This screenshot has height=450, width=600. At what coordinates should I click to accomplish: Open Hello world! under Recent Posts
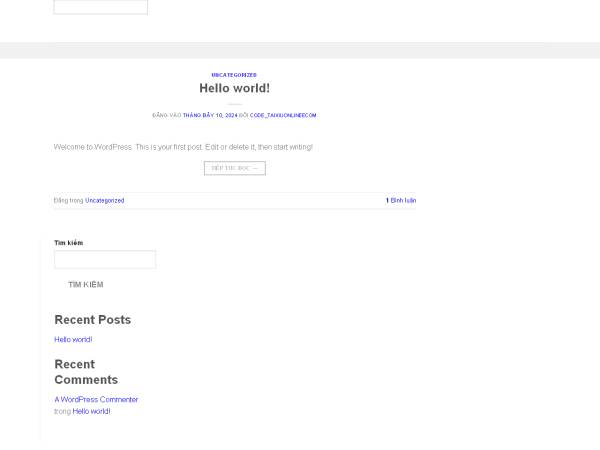[x=73, y=339]
